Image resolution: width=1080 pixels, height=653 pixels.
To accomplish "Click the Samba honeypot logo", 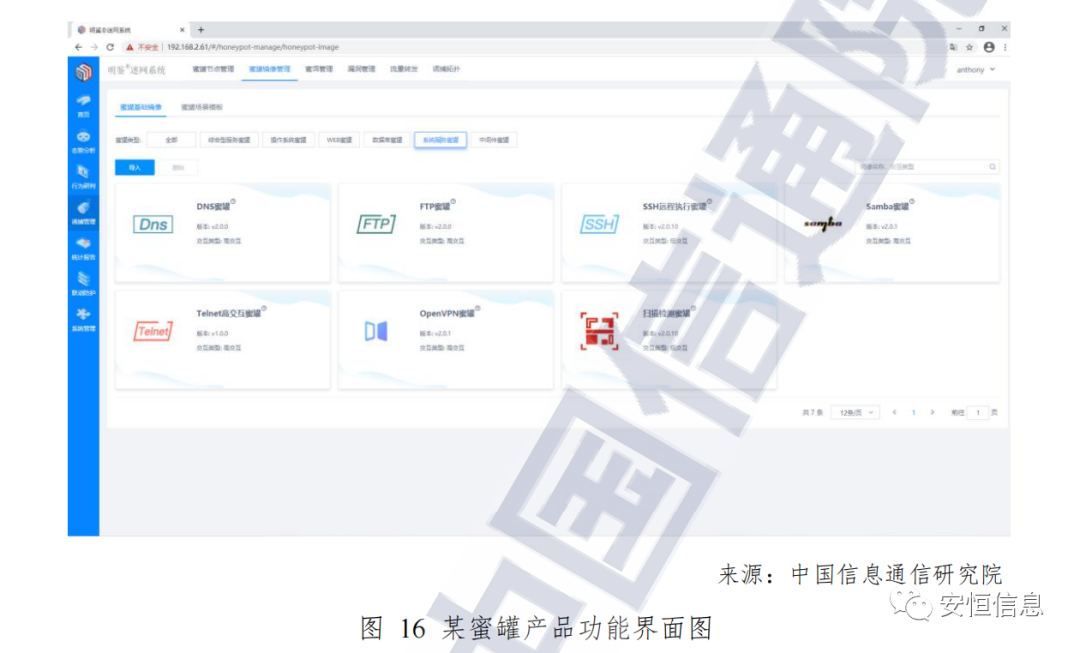I will pos(822,225).
